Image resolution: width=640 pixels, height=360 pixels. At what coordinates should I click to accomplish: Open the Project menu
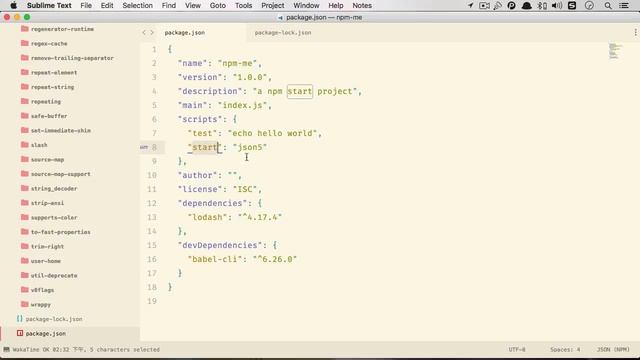click(273, 5)
